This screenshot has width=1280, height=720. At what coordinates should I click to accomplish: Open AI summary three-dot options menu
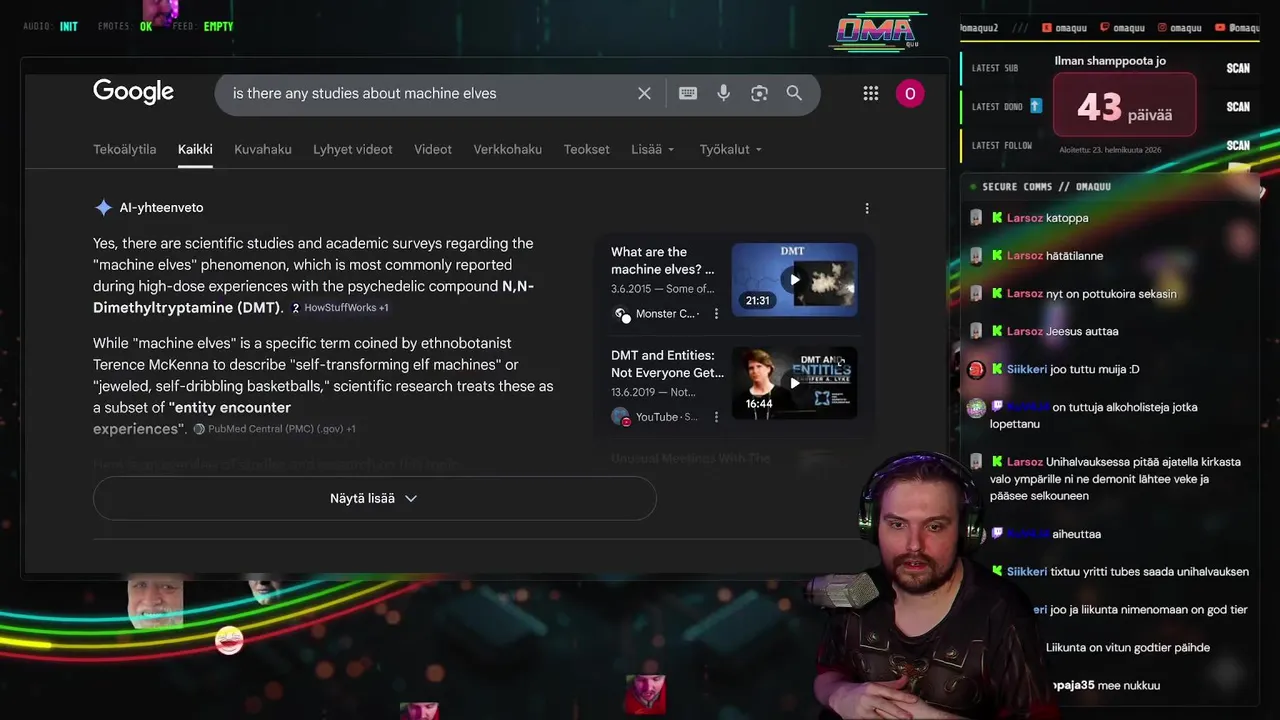[x=867, y=208]
